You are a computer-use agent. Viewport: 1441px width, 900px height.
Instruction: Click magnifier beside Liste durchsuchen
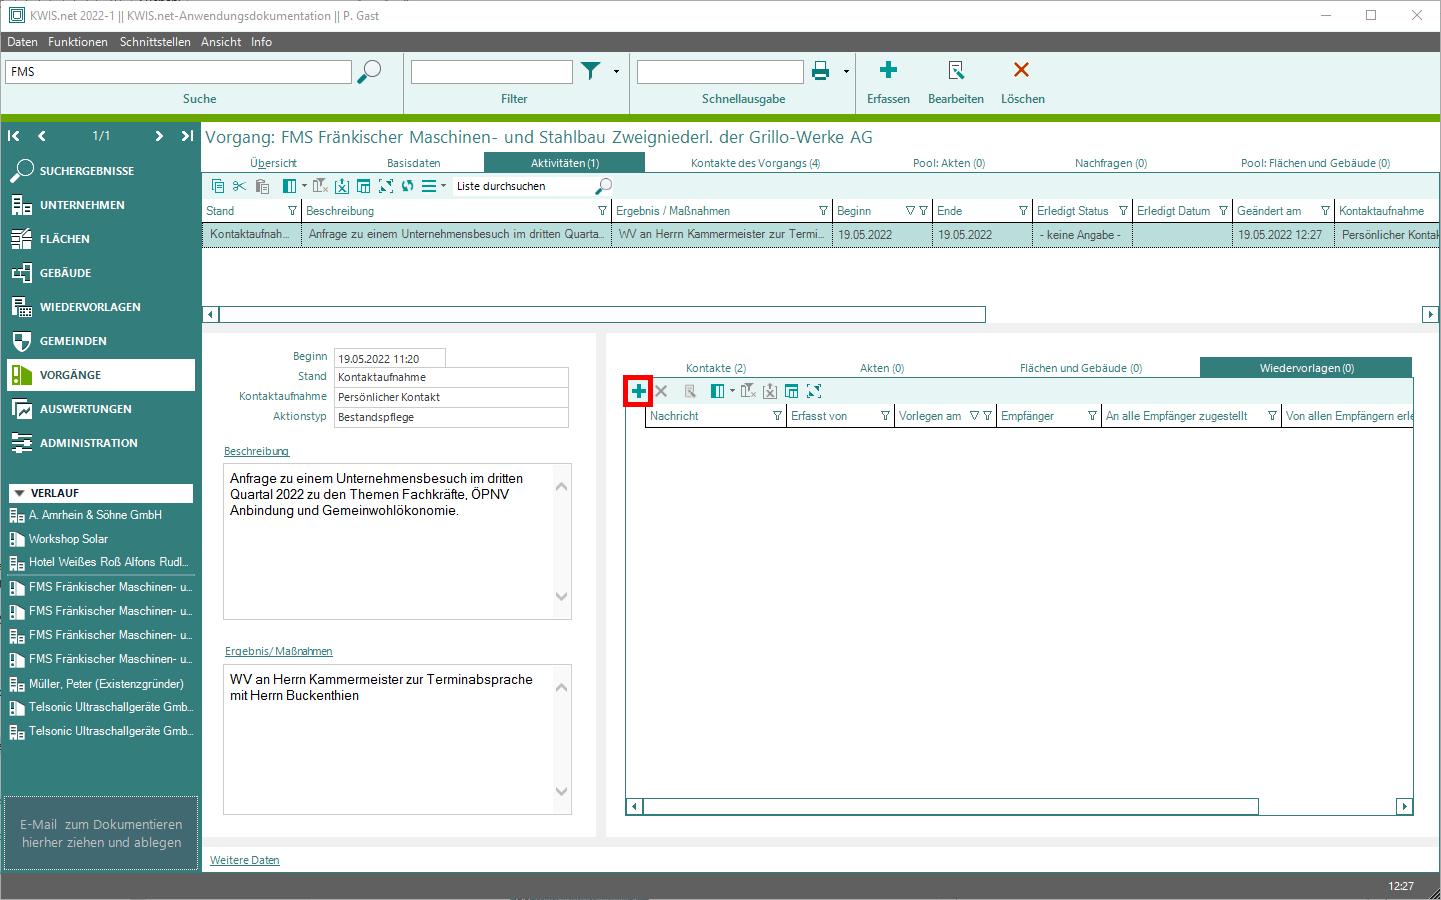click(x=604, y=186)
